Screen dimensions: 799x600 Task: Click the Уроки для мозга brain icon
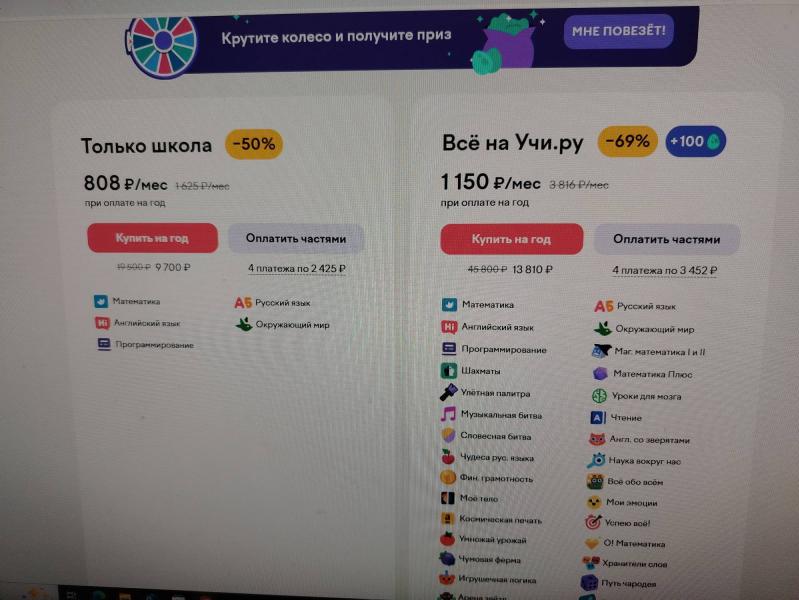pos(599,396)
